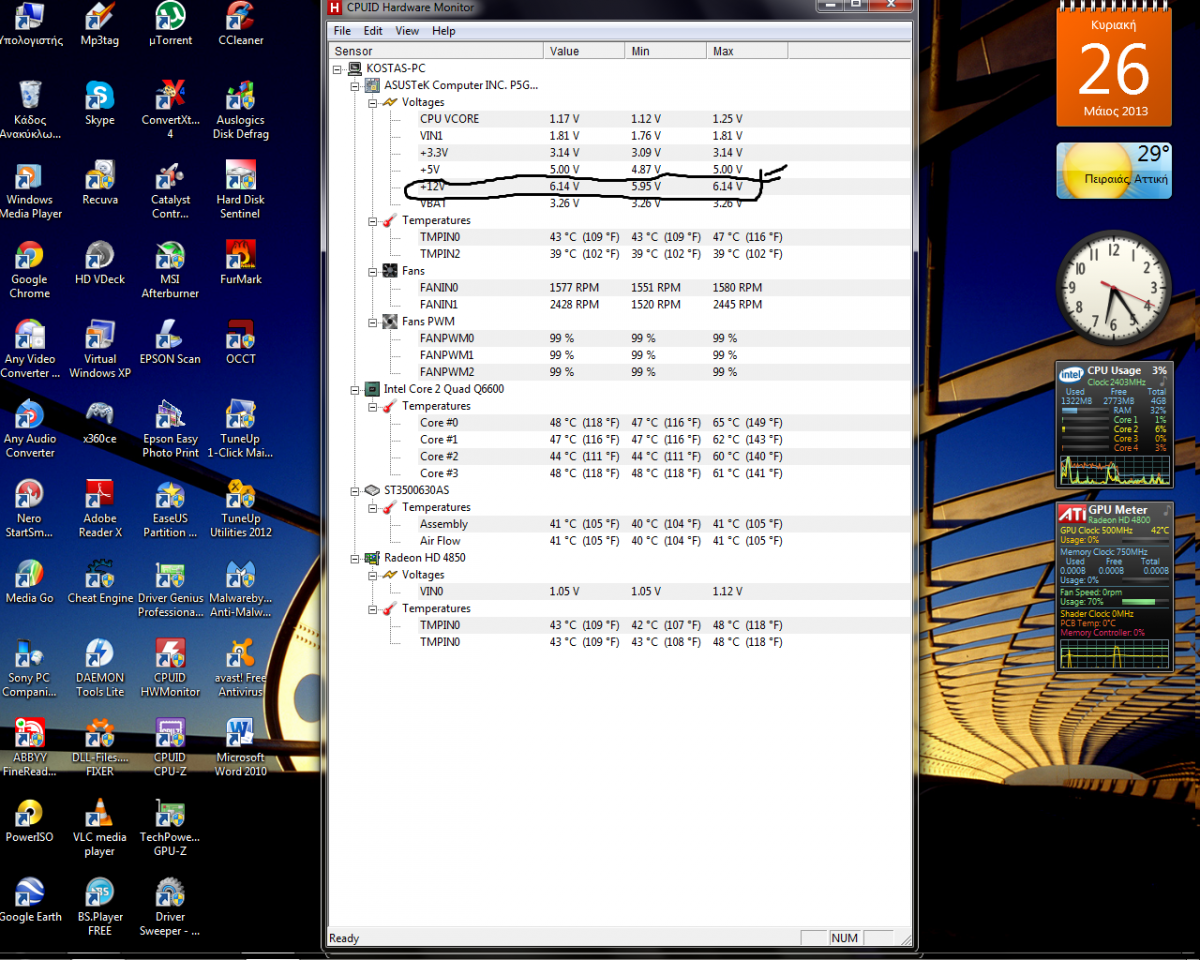
Task: Click the Ready status bar text
Action: click(x=344, y=938)
